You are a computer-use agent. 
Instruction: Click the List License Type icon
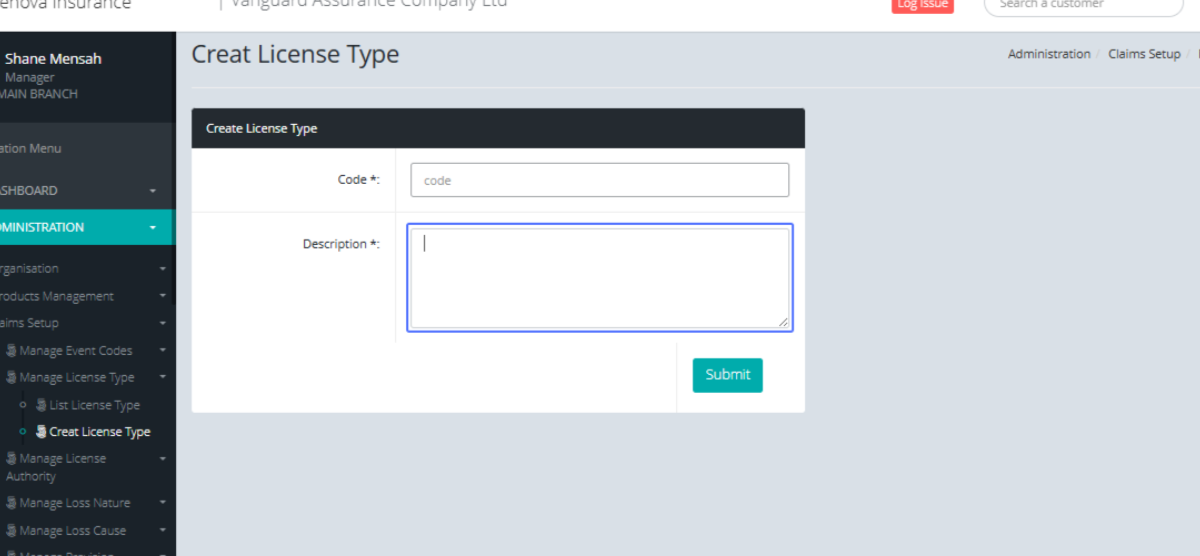[x=41, y=405]
